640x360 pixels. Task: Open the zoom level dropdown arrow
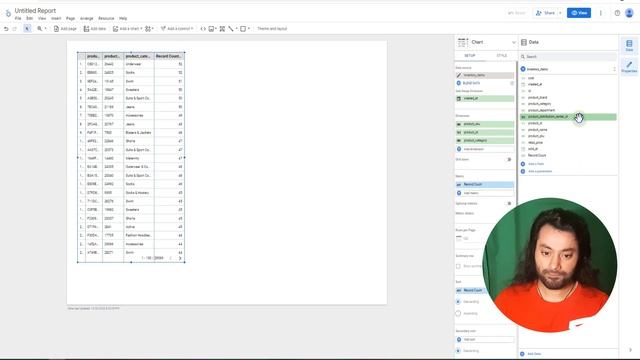point(45,29)
